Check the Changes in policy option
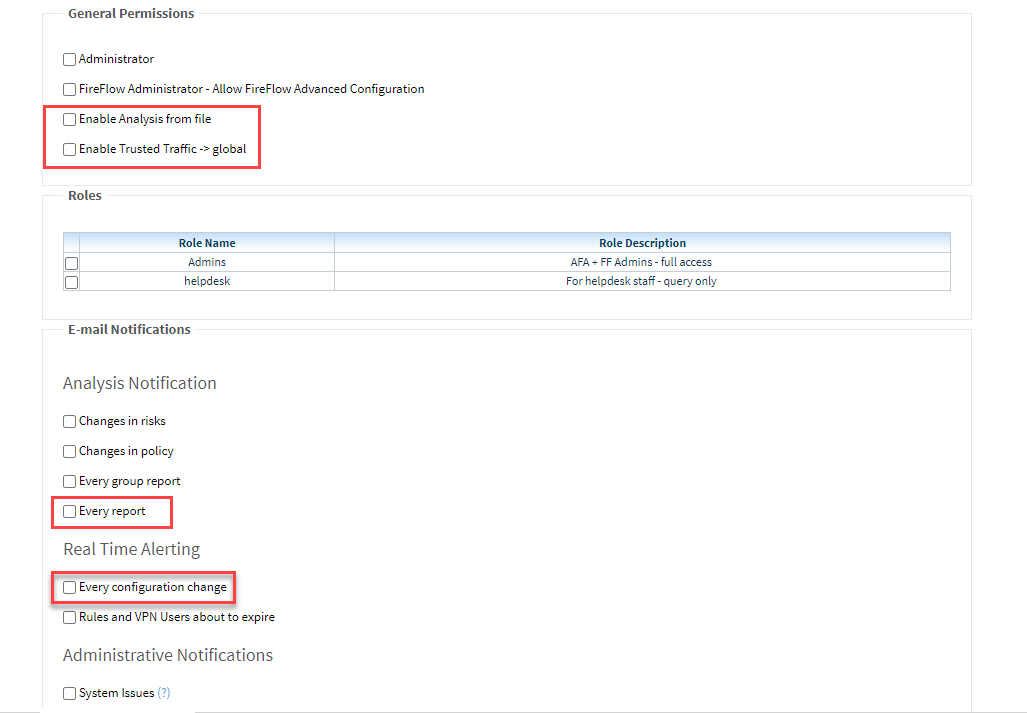This screenshot has width=1027, height=713. (x=69, y=451)
